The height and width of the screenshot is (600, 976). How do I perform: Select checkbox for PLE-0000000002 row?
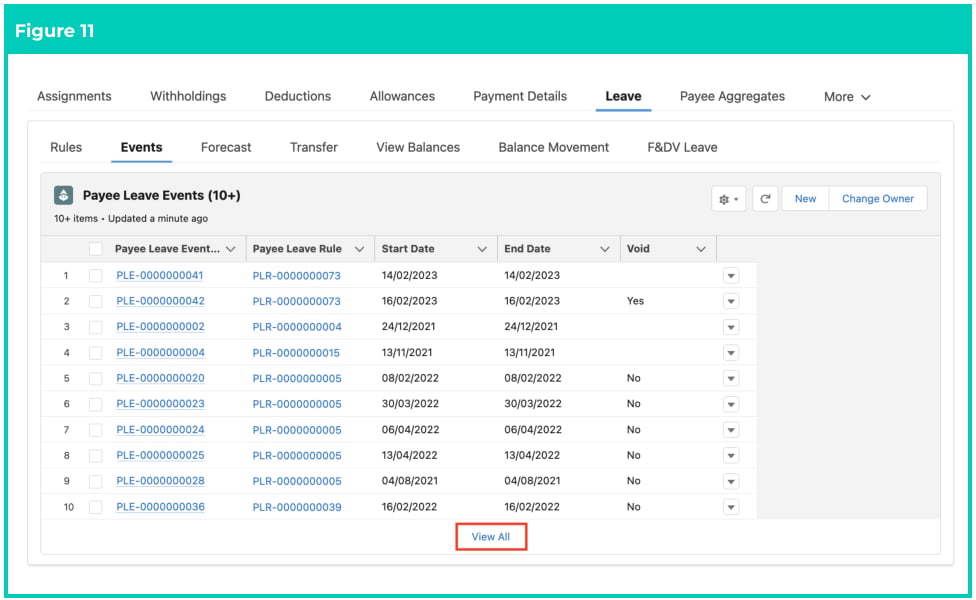pos(95,327)
